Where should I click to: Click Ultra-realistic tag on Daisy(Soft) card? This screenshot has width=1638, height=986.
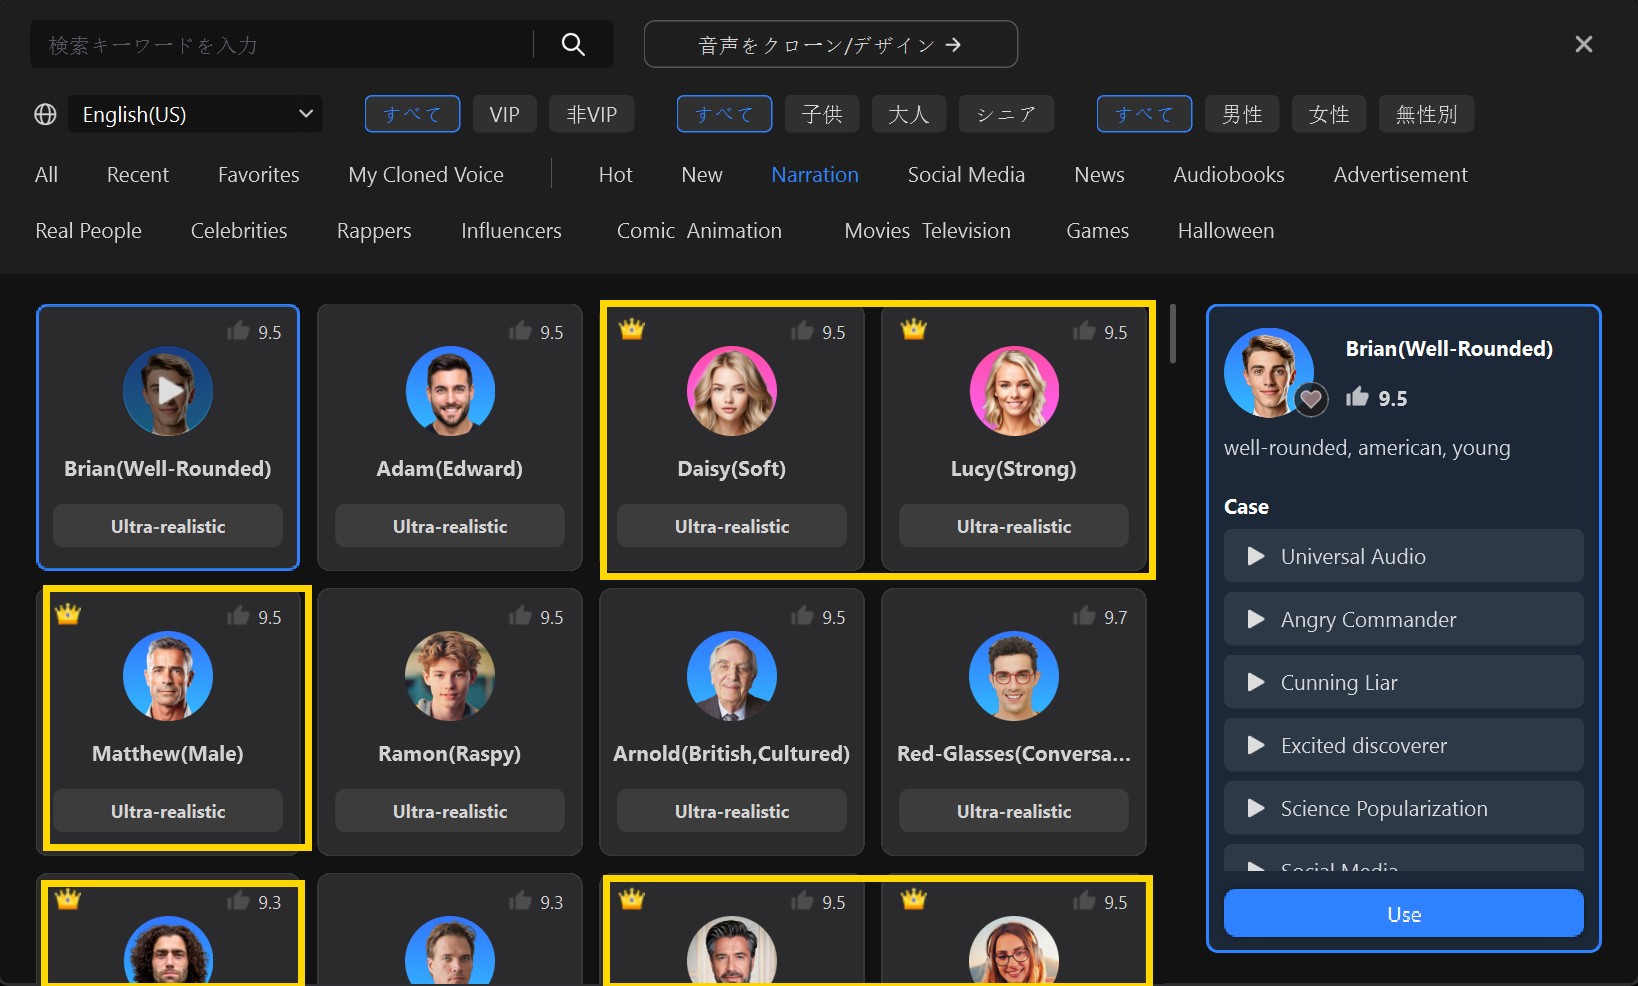(x=732, y=526)
